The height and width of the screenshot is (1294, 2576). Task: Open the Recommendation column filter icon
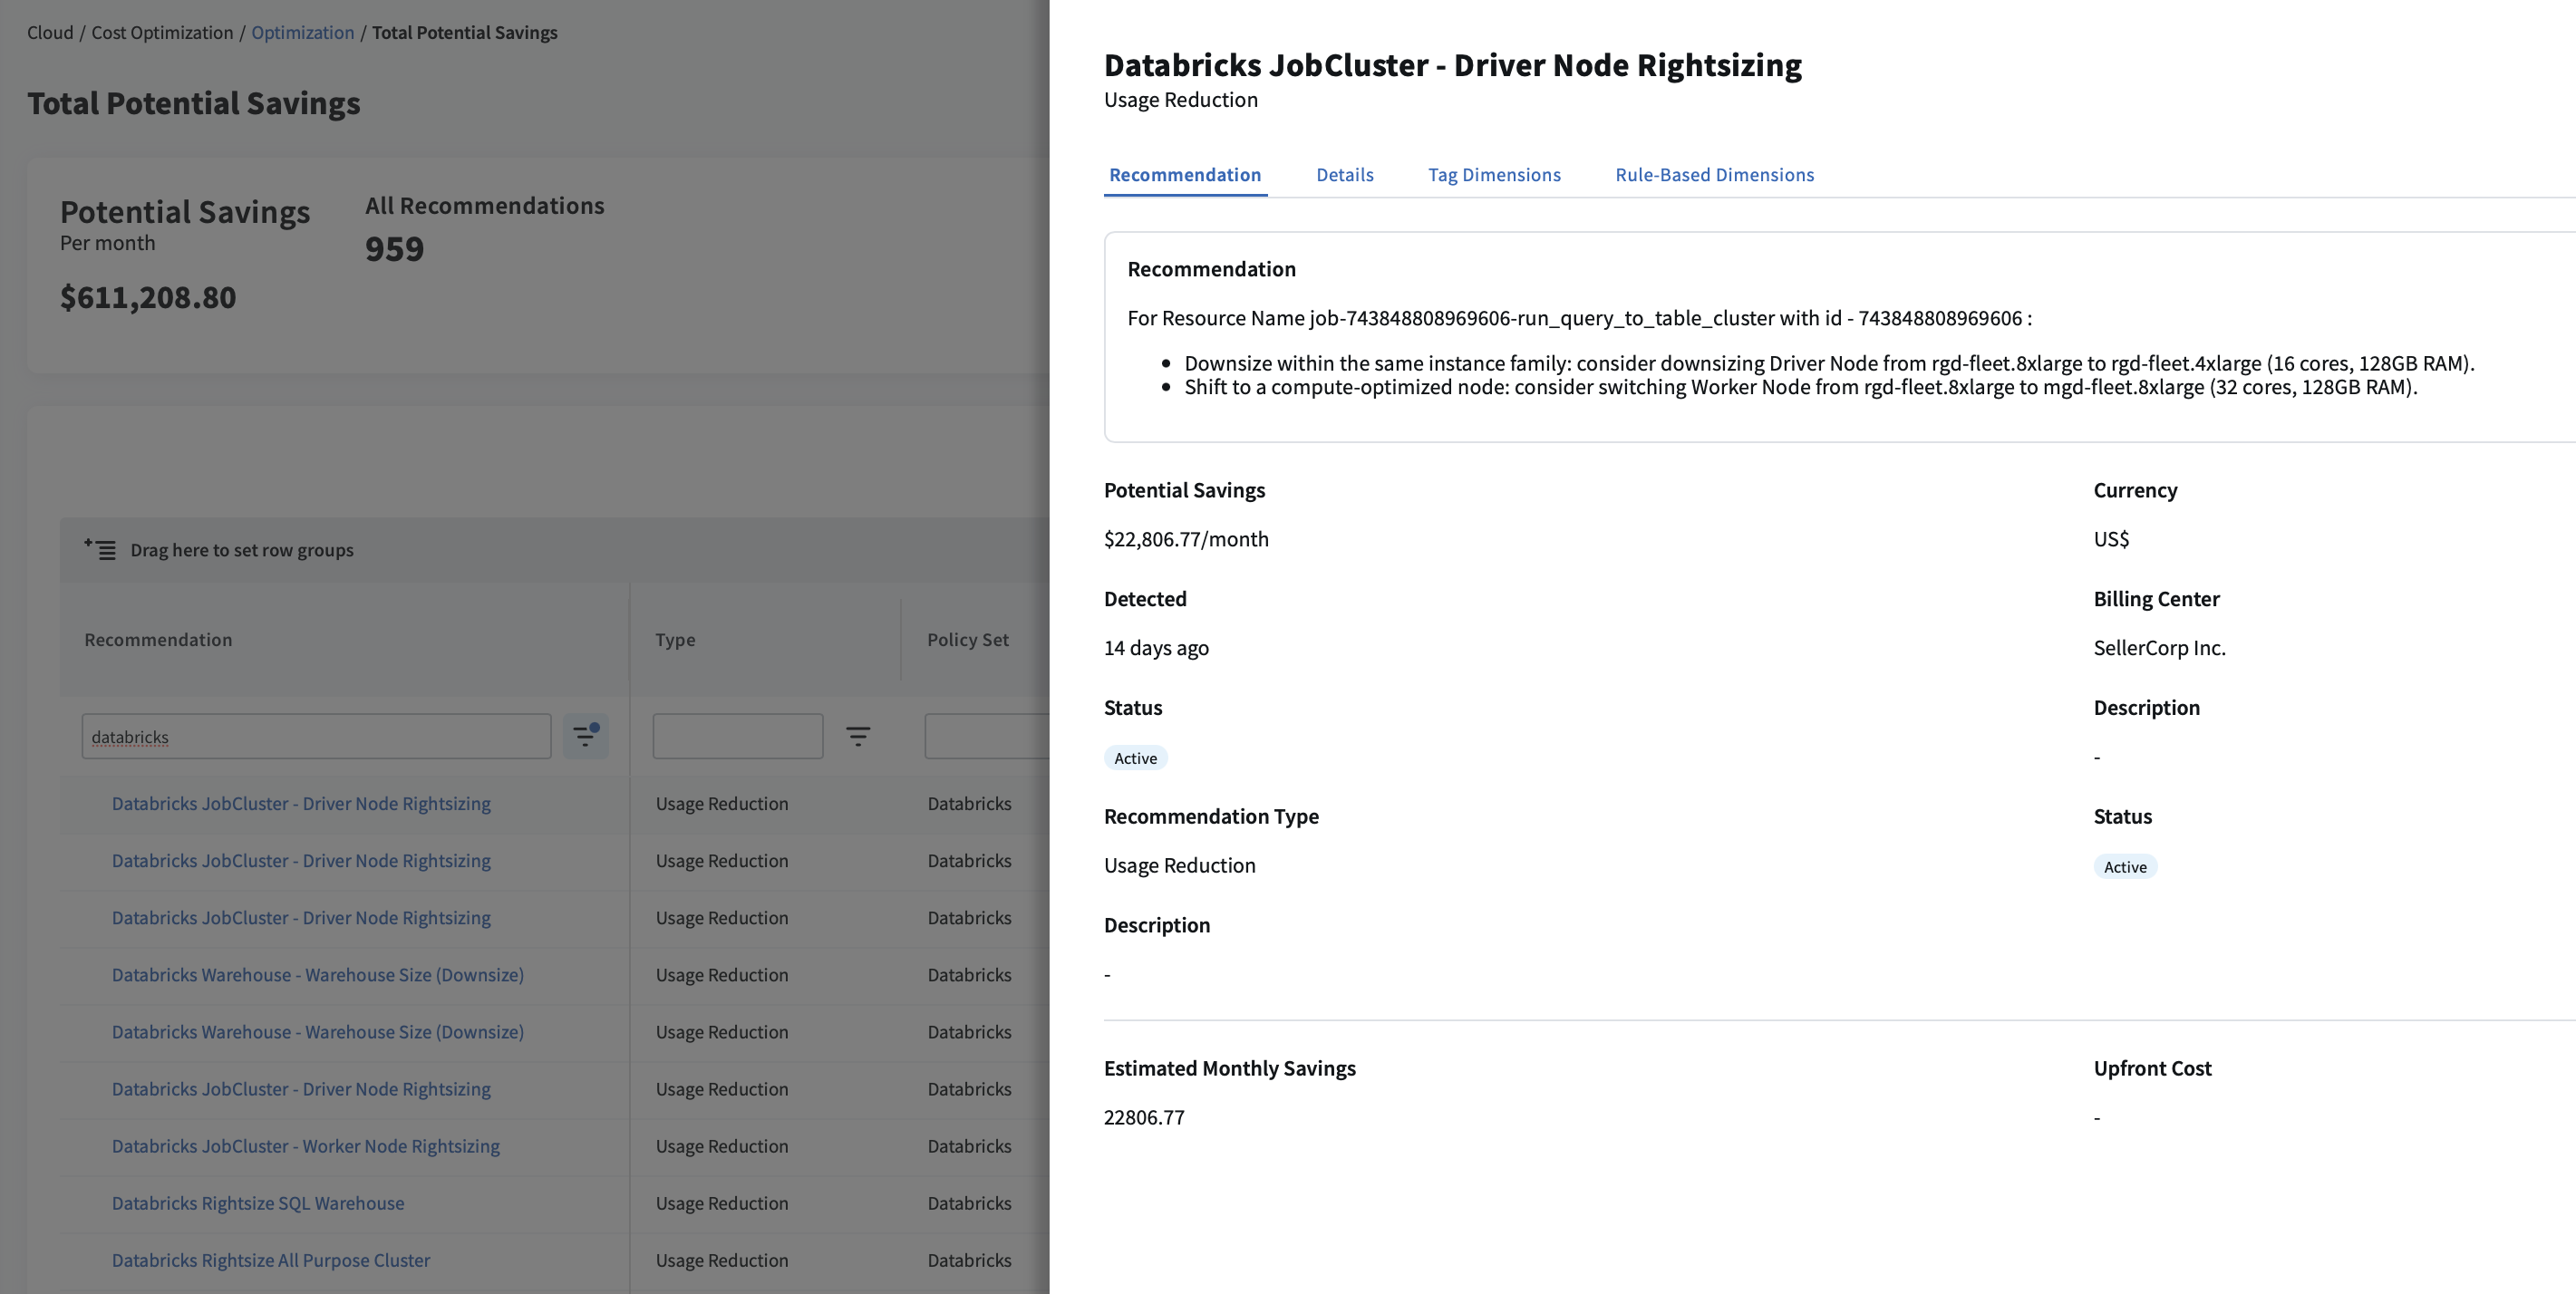click(x=585, y=736)
